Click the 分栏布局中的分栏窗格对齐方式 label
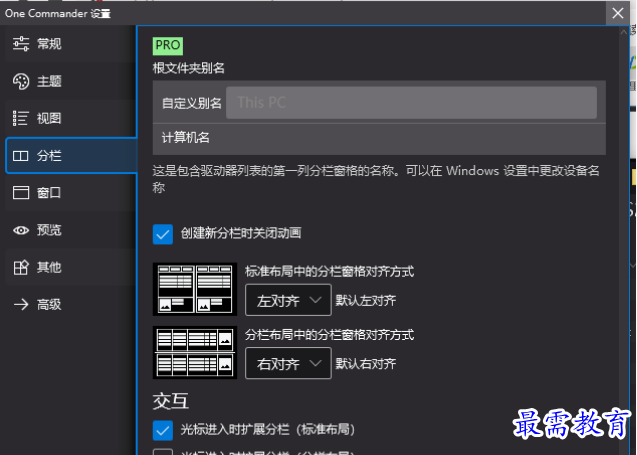 329,335
